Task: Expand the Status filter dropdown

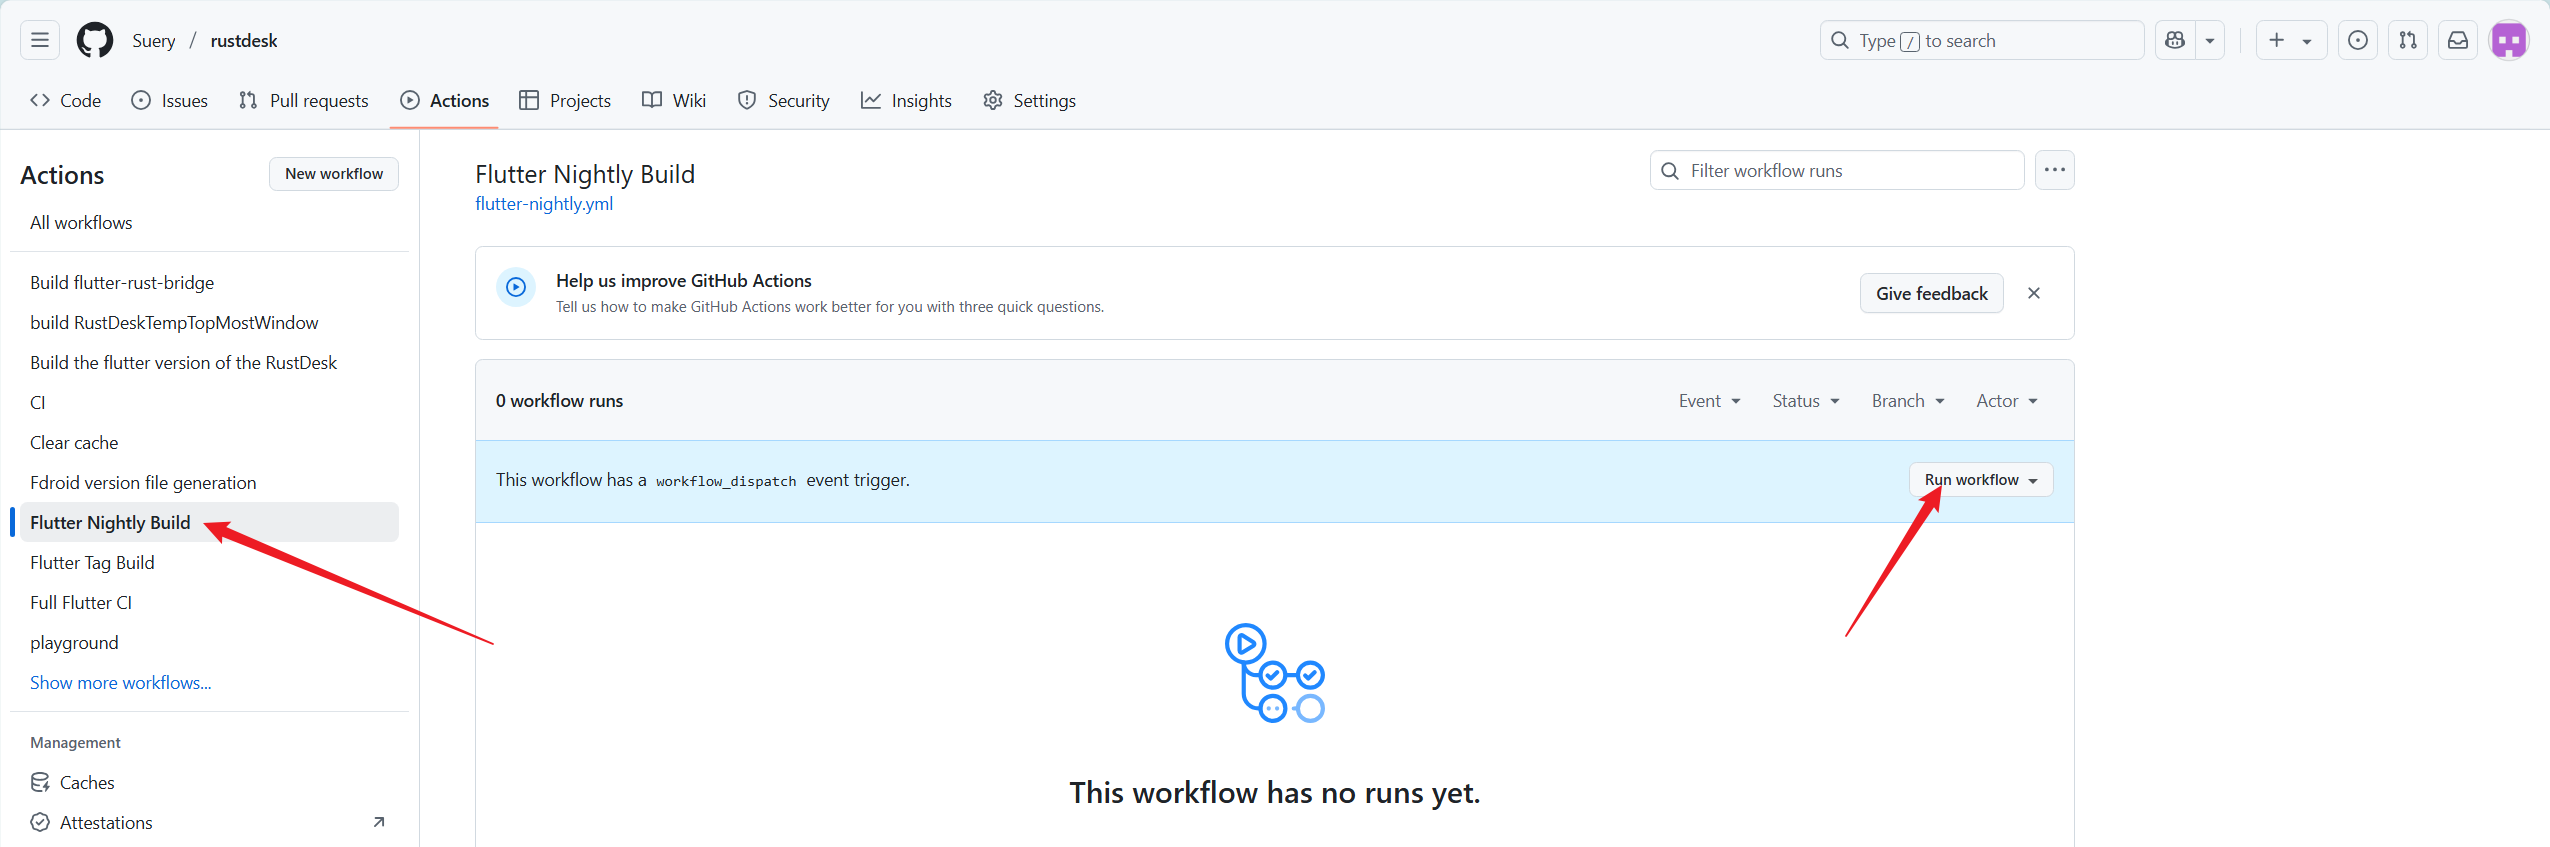Action: [x=1806, y=401]
